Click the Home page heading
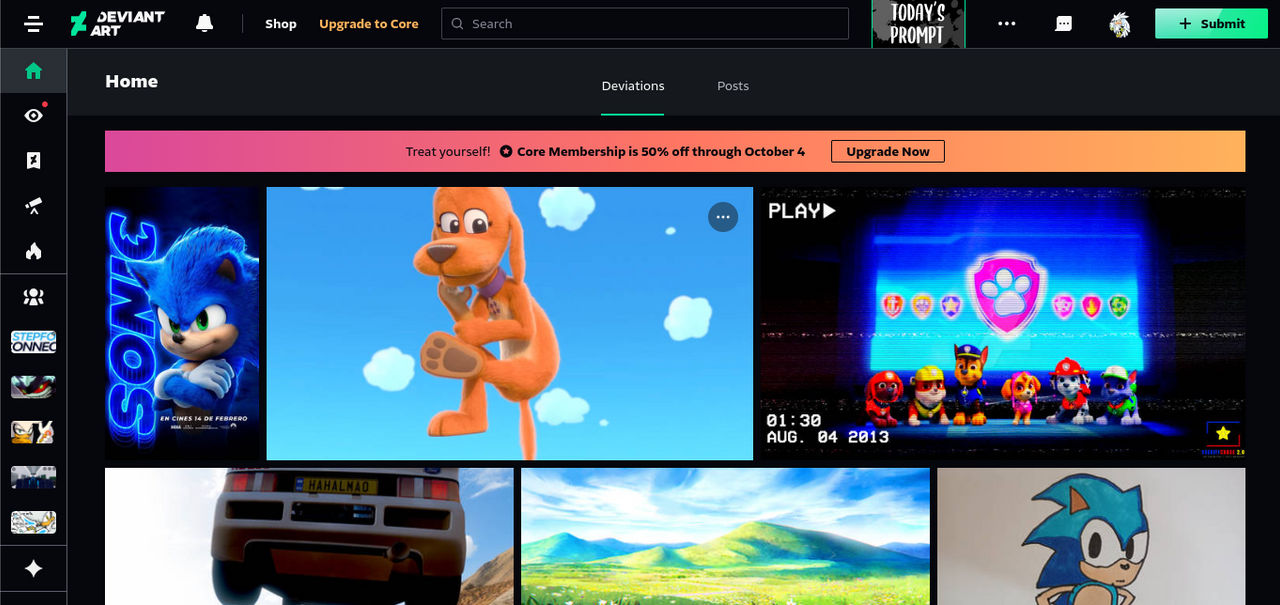This screenshot has width=1280, height=605. (x=132, y=82)
